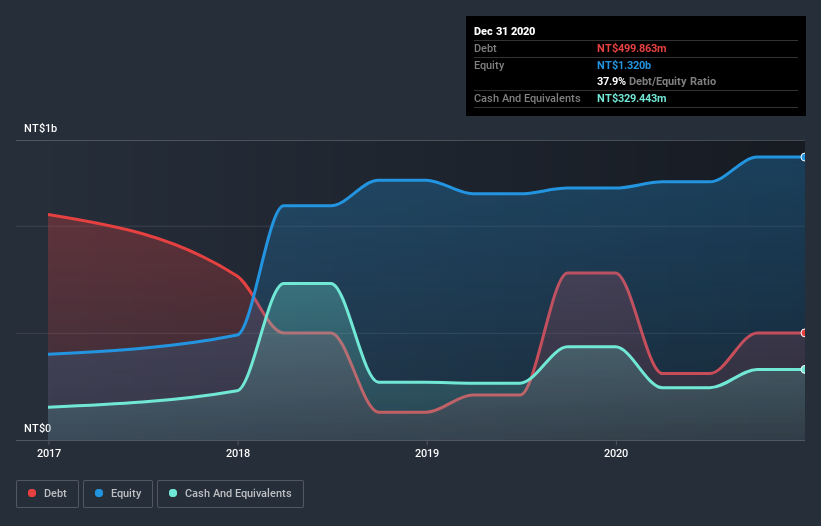821x526 pixels.
Task: Click the 37.9% Debt/Equity Ratio text
Action: coord(656,81)
